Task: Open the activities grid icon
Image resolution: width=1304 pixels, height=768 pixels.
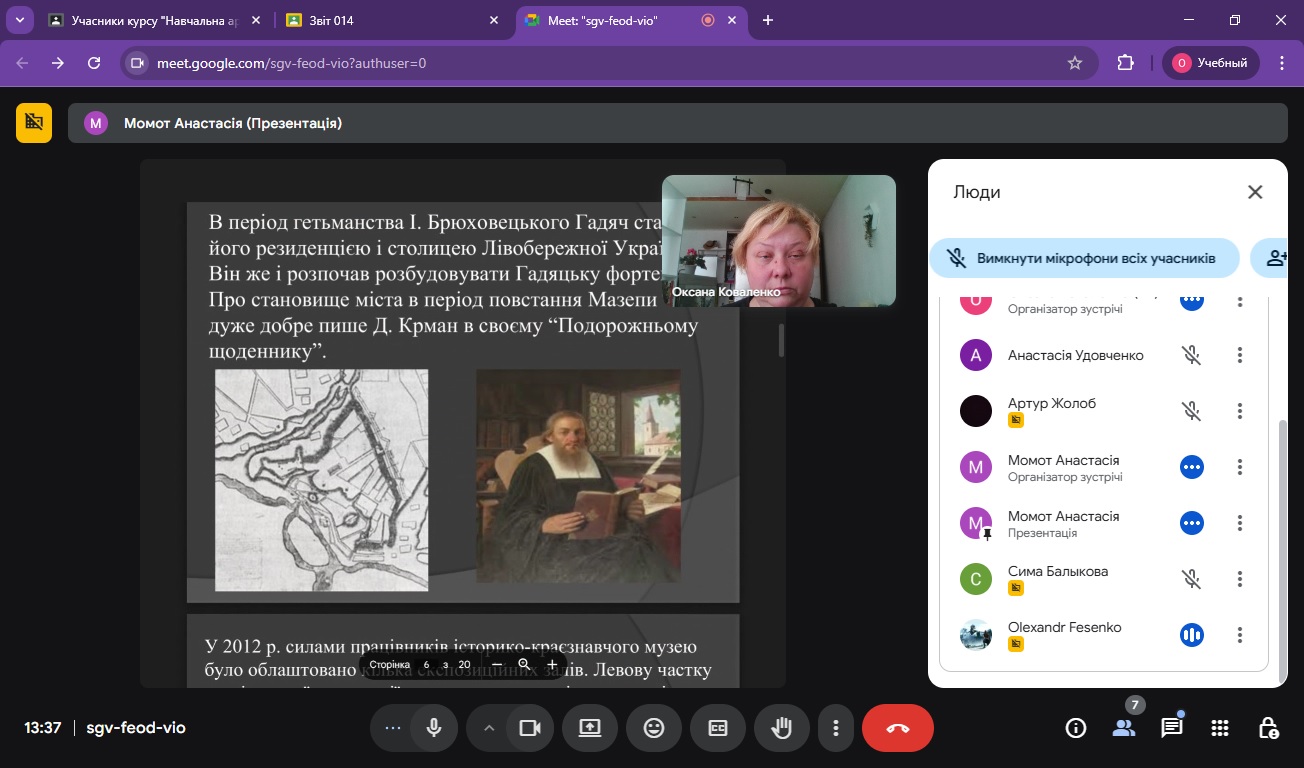Action: point(1220,728)
